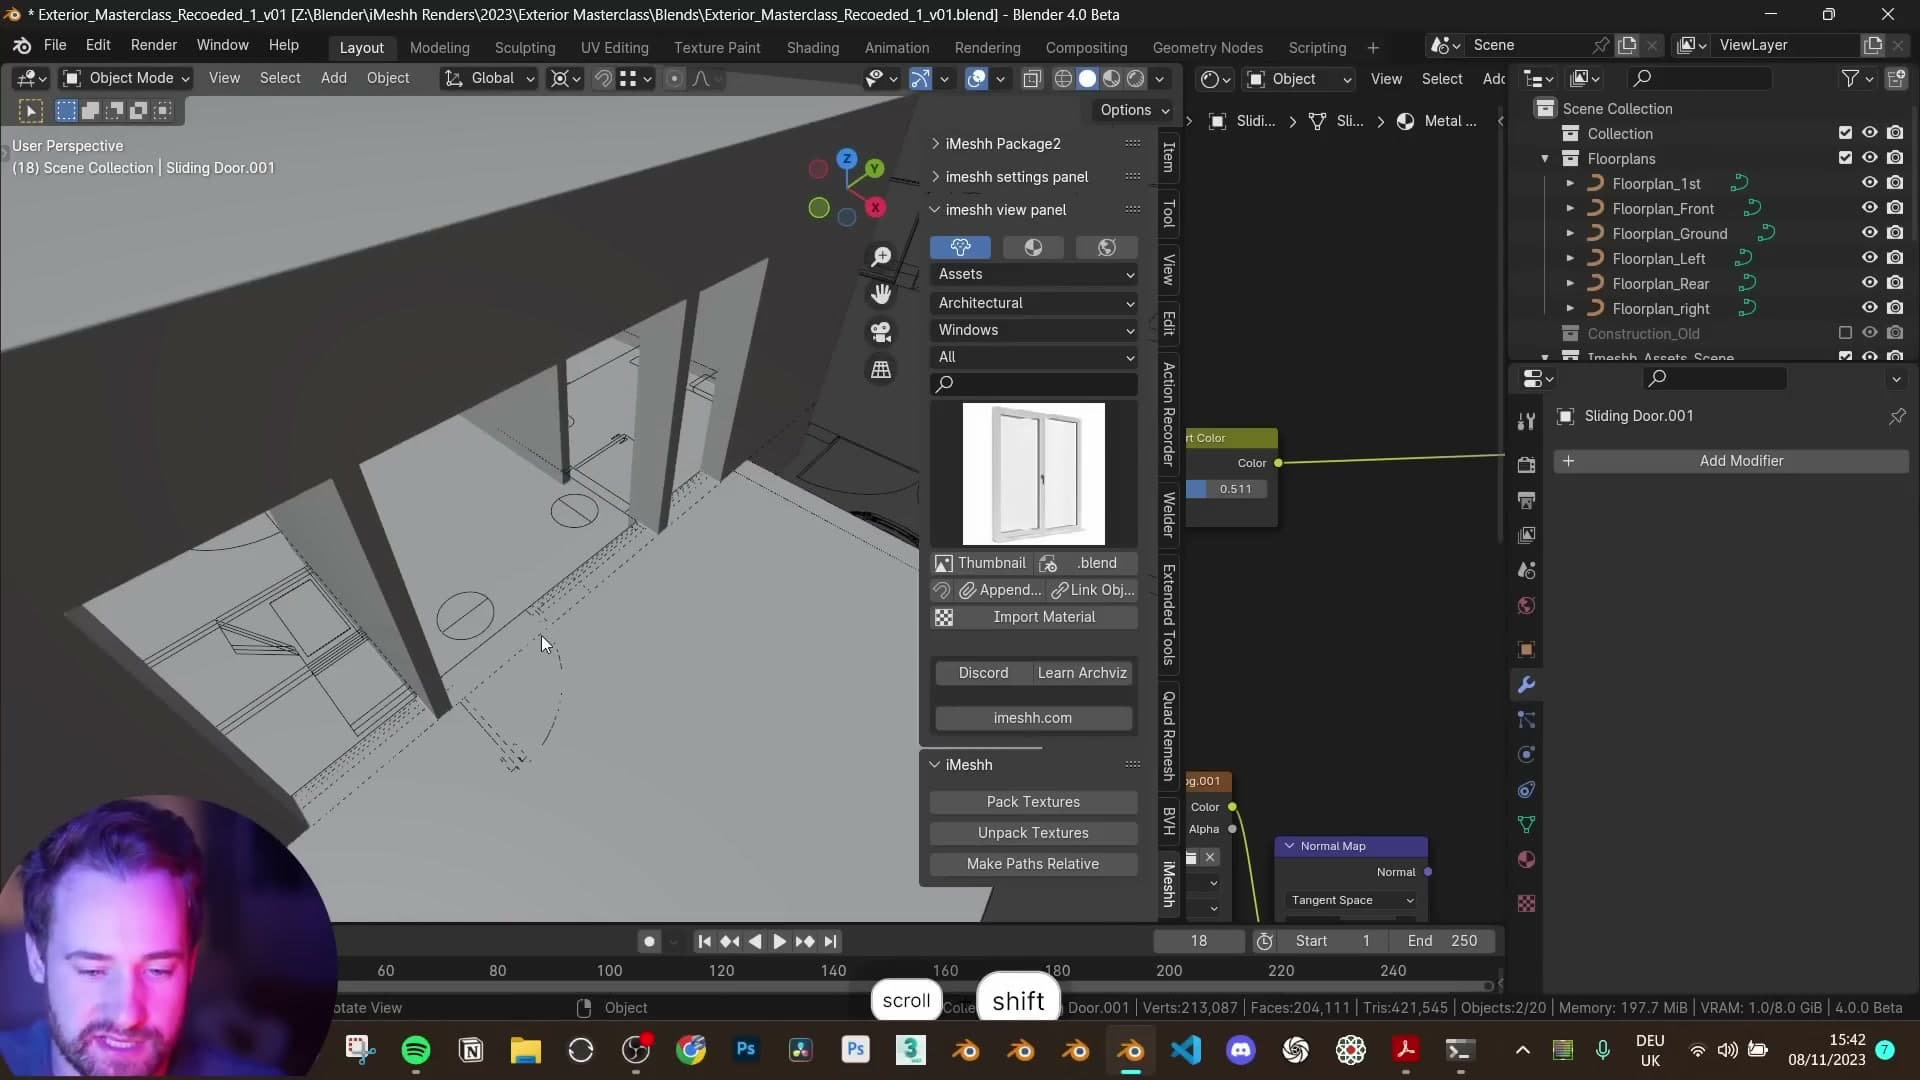1920x1080 pixels.
Task: Enable the Construction_Old collection checkbox
Action: 1845,333
